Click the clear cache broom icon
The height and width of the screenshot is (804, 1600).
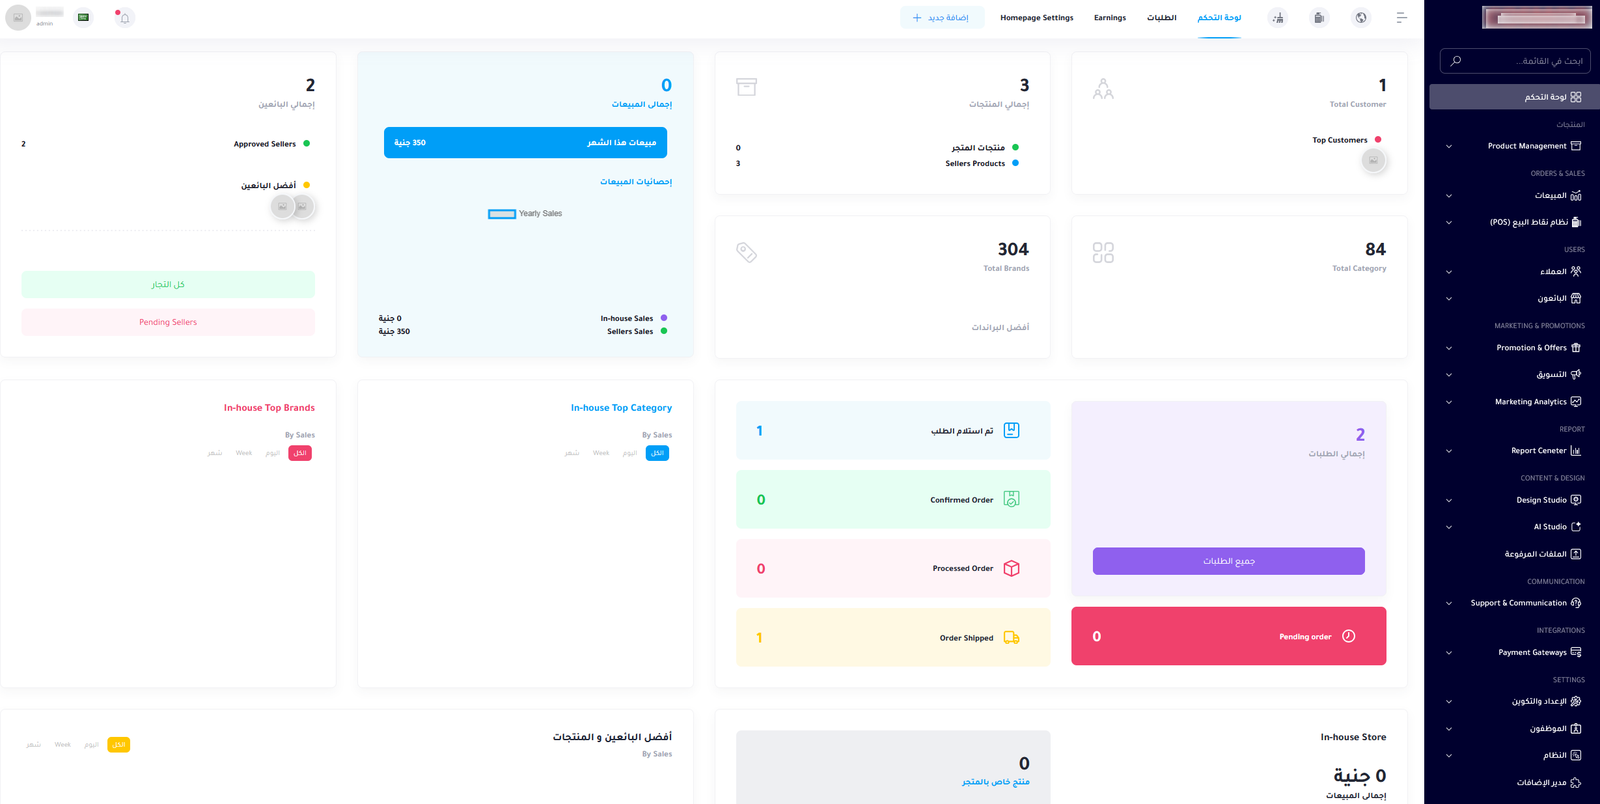(x=1278, y=18)
